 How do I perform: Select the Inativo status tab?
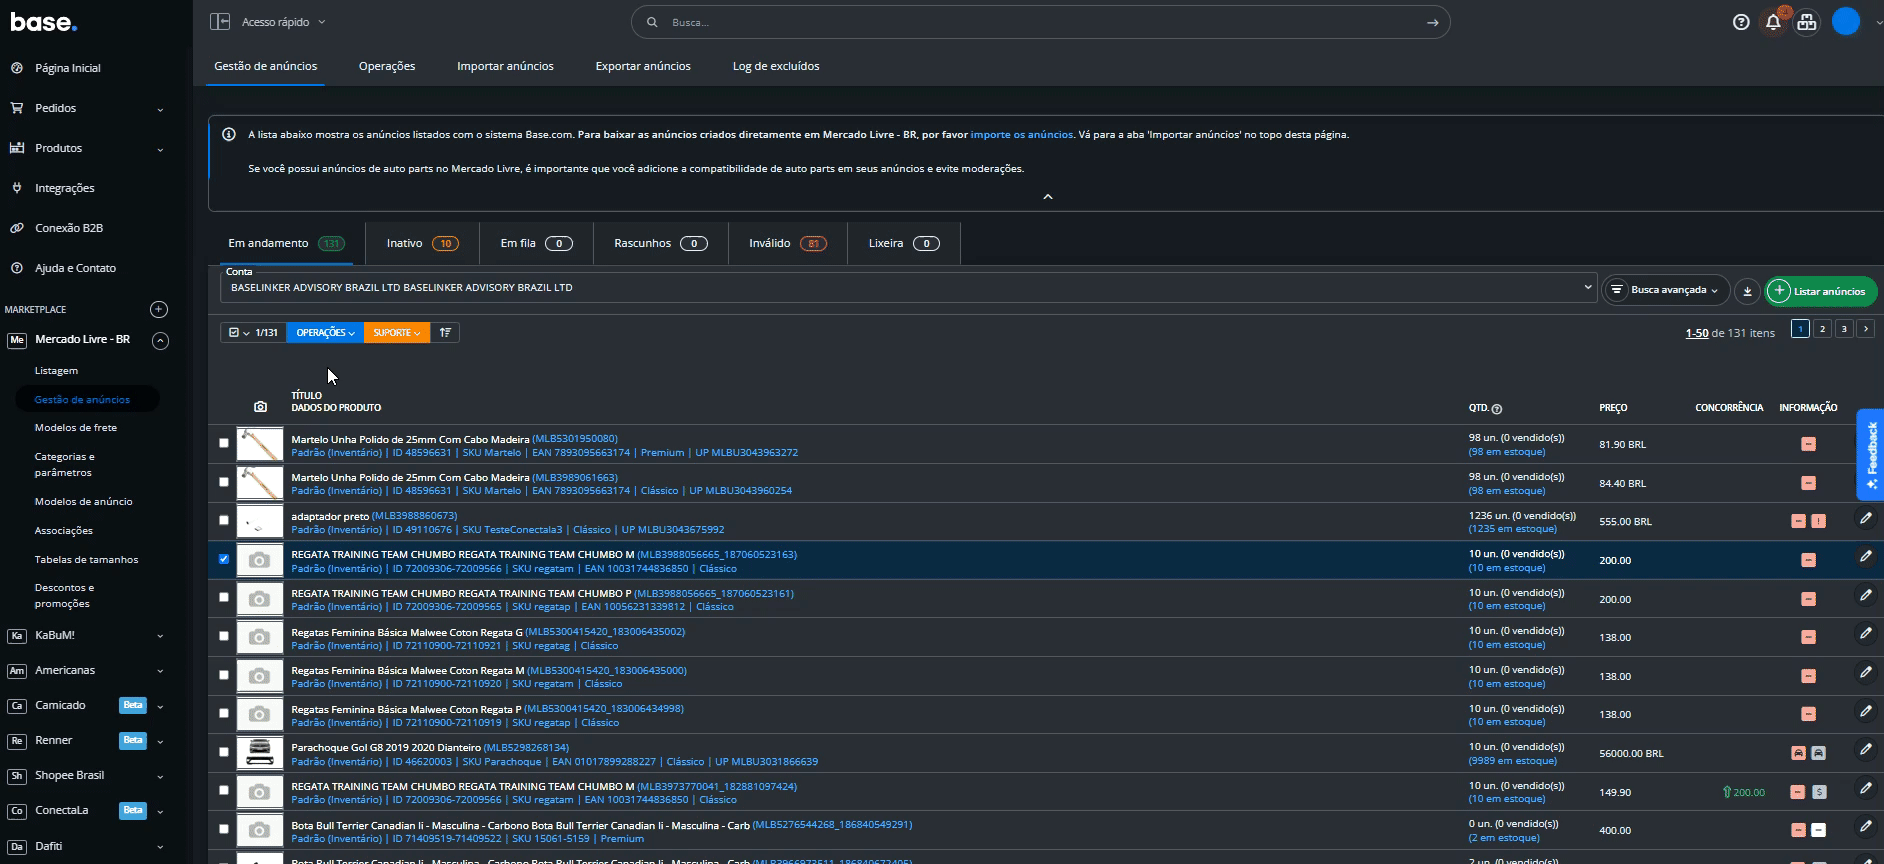coord(422,243)
